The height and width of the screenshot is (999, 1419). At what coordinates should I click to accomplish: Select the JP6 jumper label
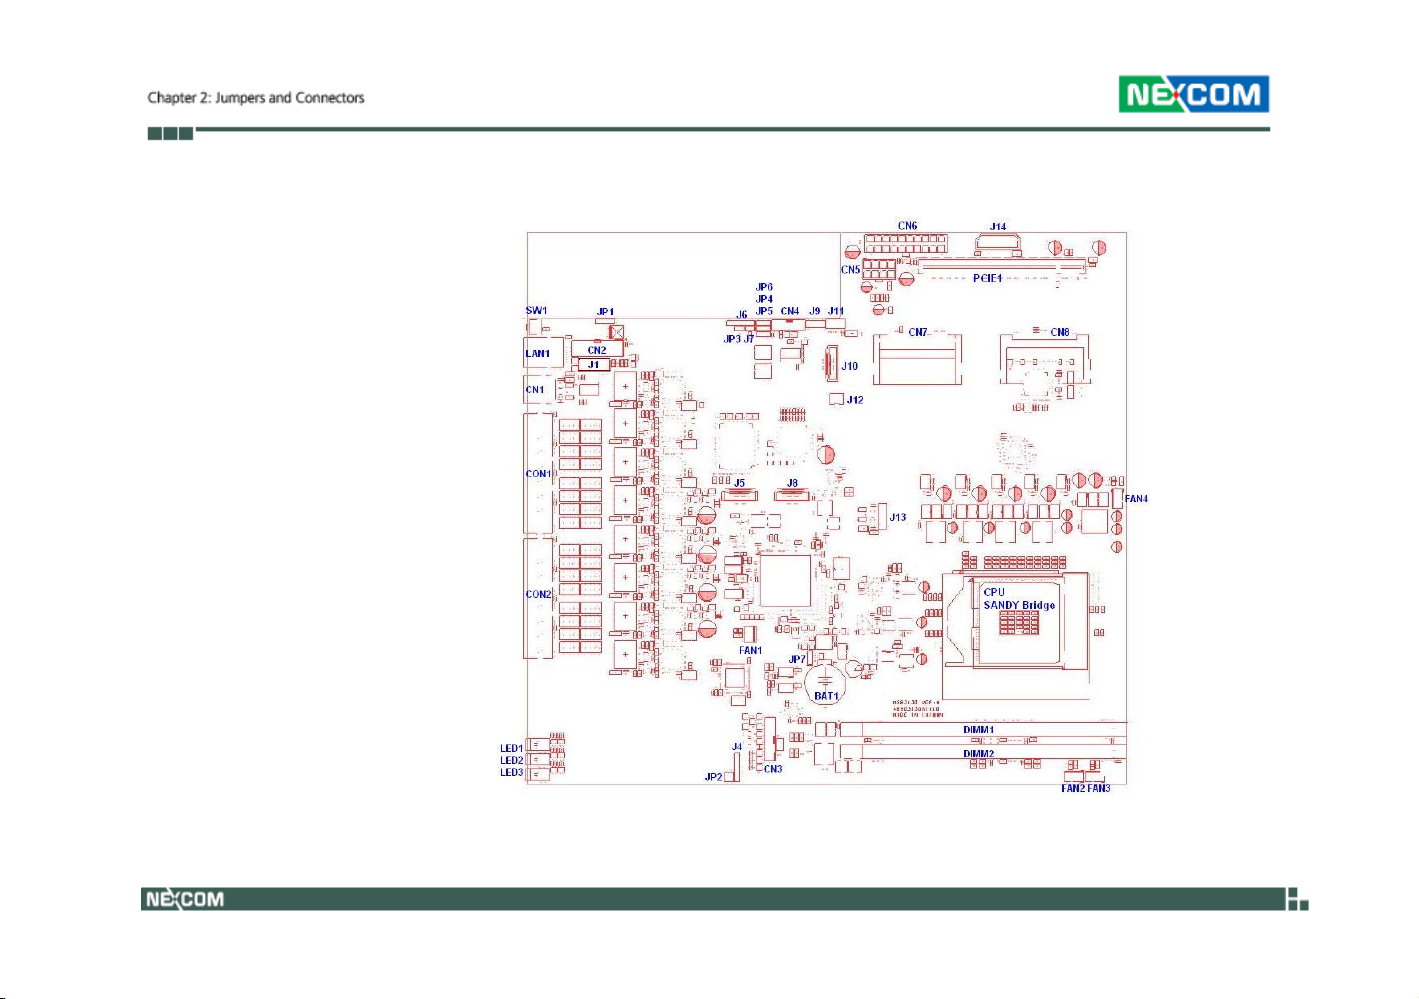point(764,287)
